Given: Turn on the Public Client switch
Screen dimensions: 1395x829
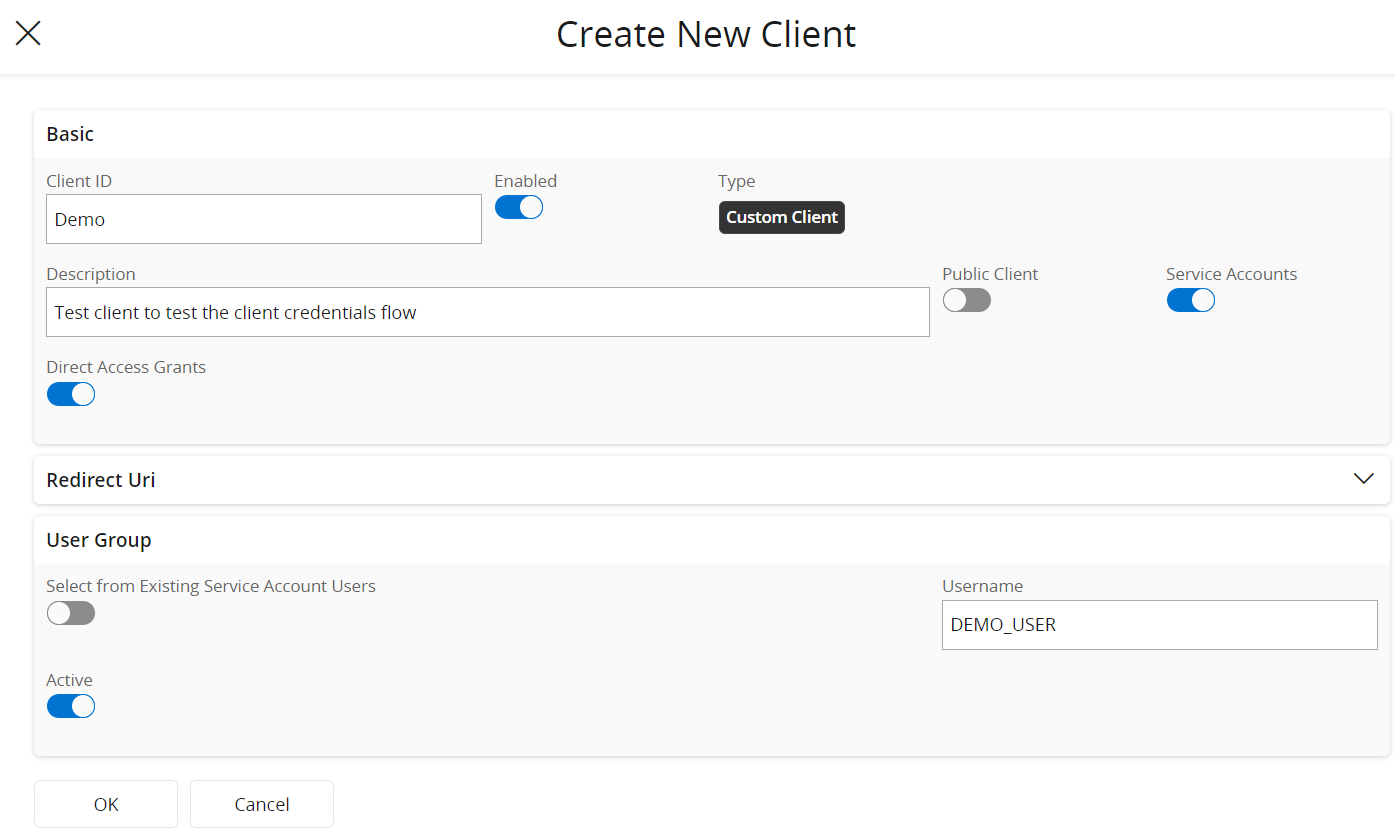Looking at the screenshot, I should tap(966, 300).
